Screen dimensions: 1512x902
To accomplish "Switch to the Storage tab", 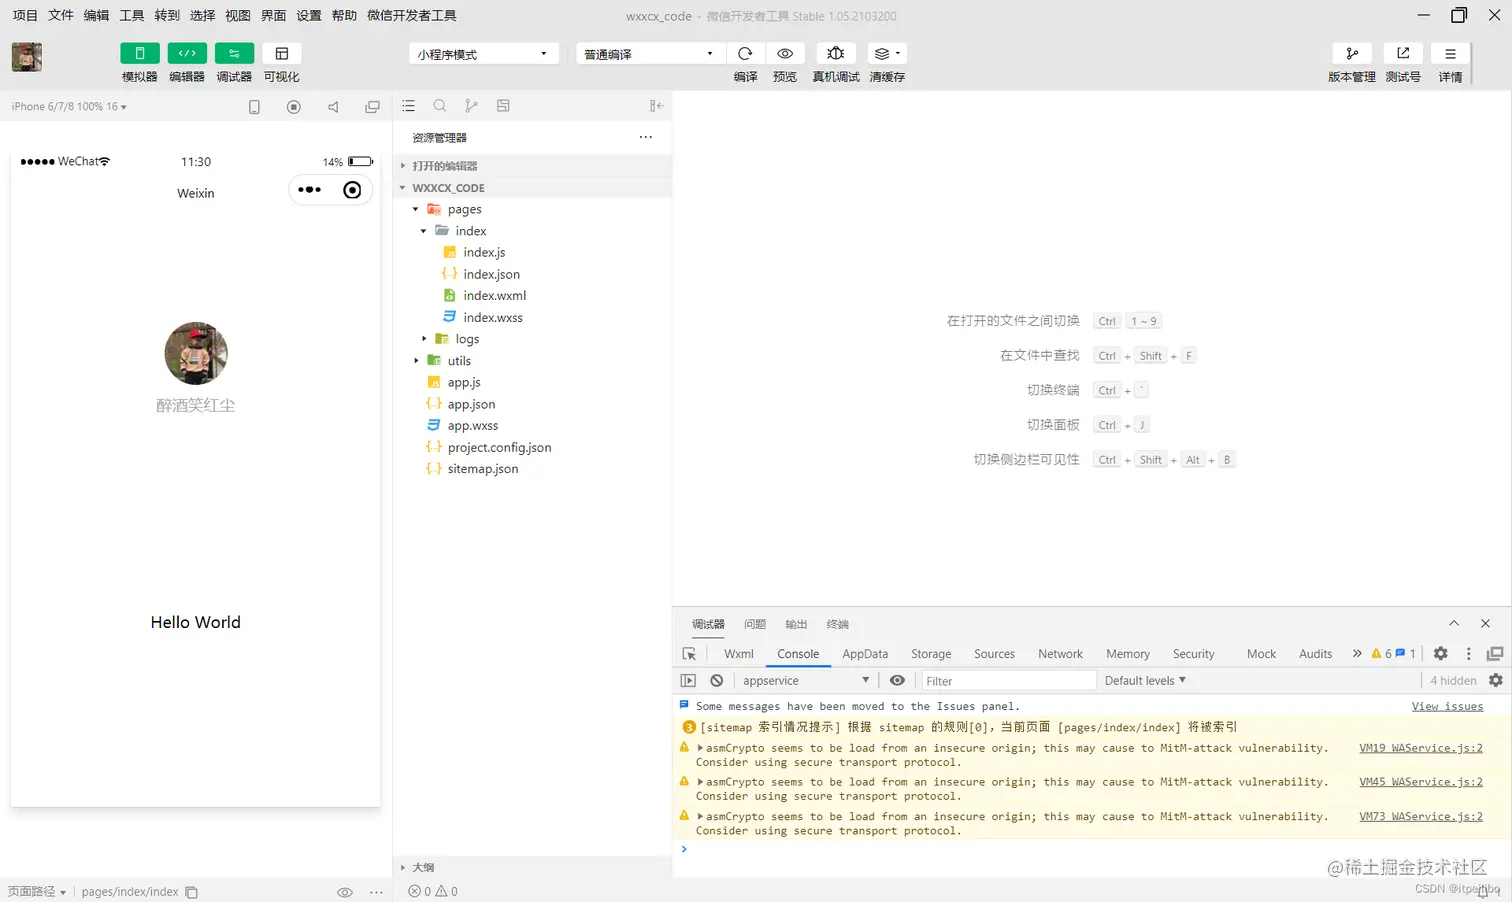I will coord(931,654).
